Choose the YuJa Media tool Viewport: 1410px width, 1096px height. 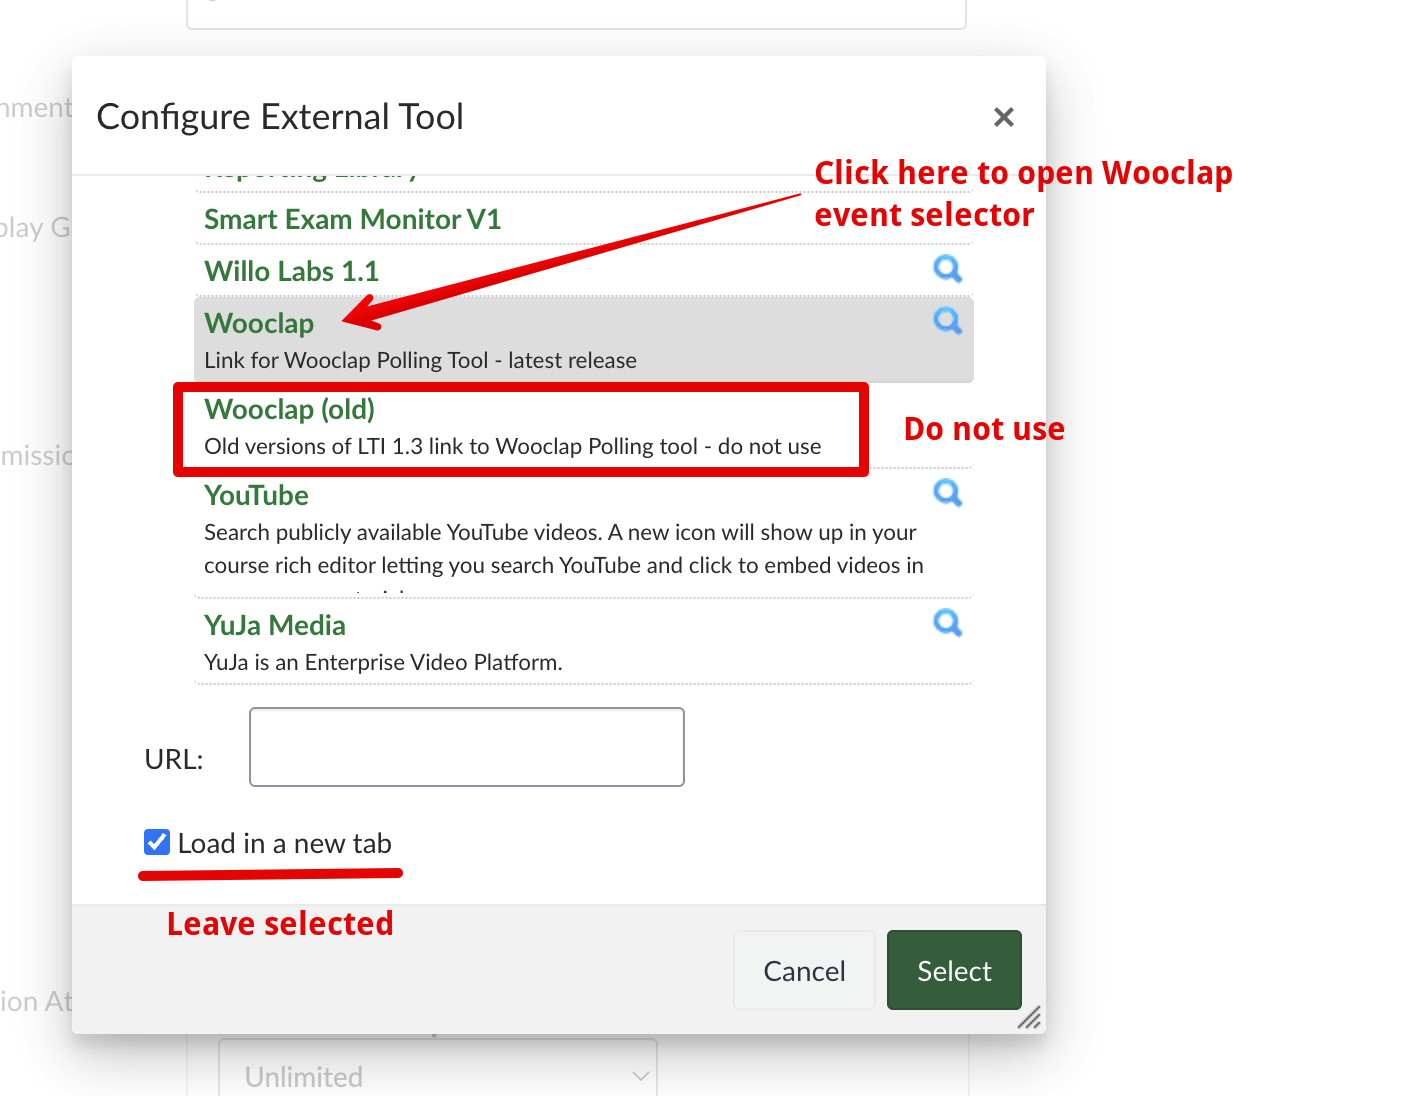coord(274,626)
